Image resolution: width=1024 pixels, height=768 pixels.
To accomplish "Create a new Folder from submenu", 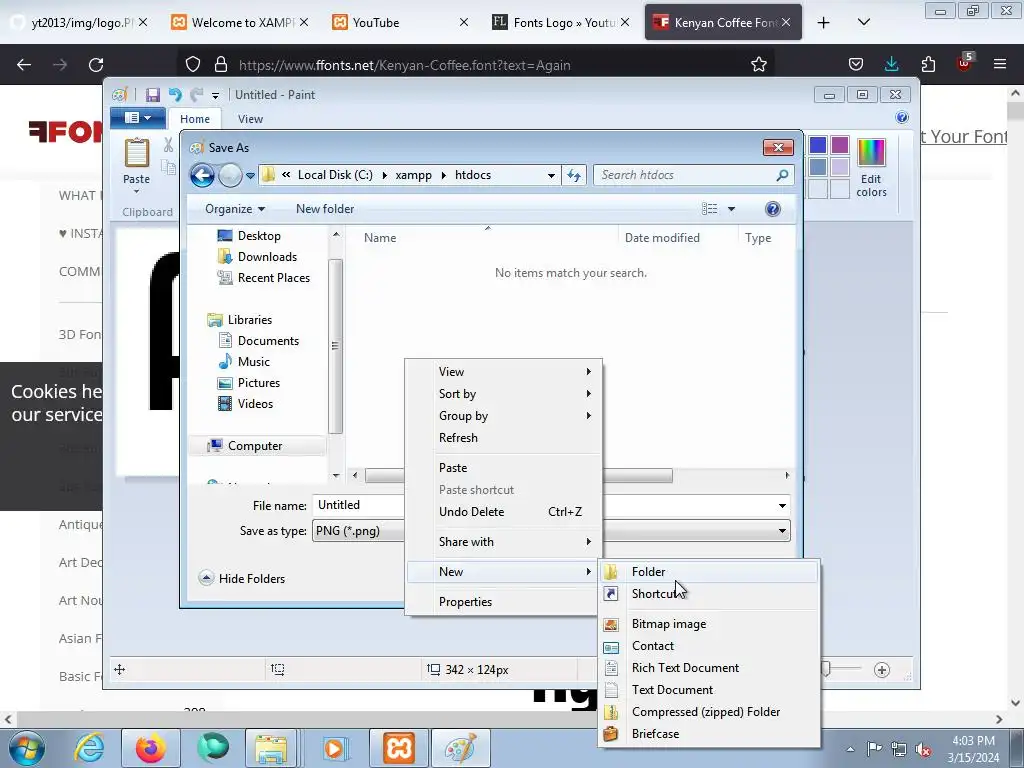I will 708,571.
